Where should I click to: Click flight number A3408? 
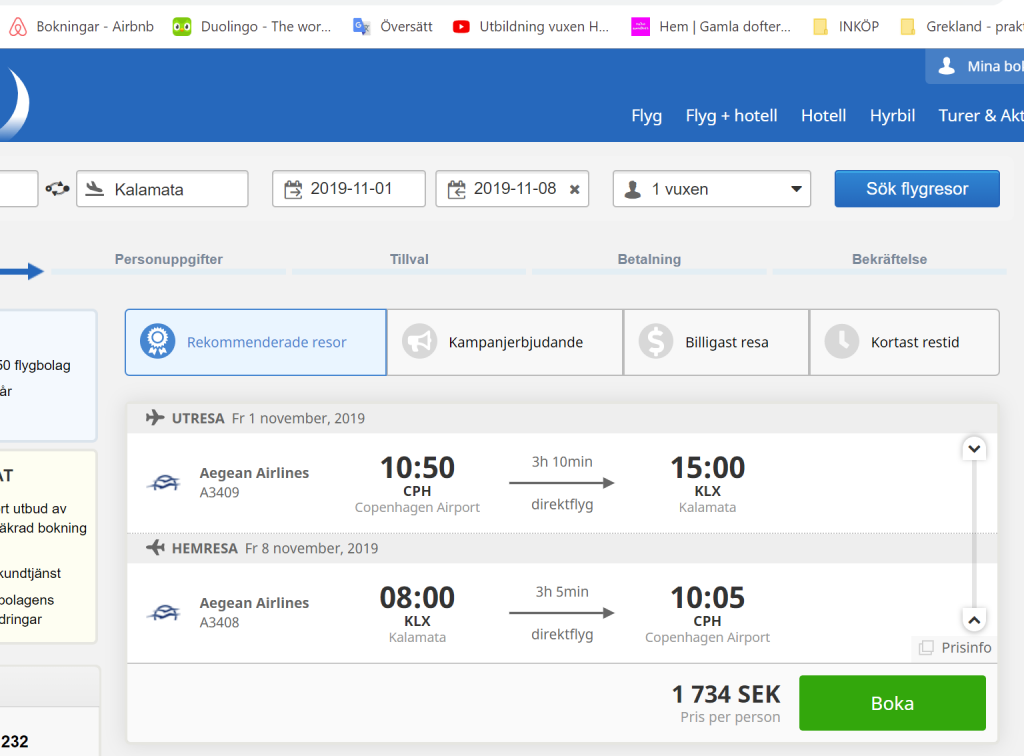(219, 622)
